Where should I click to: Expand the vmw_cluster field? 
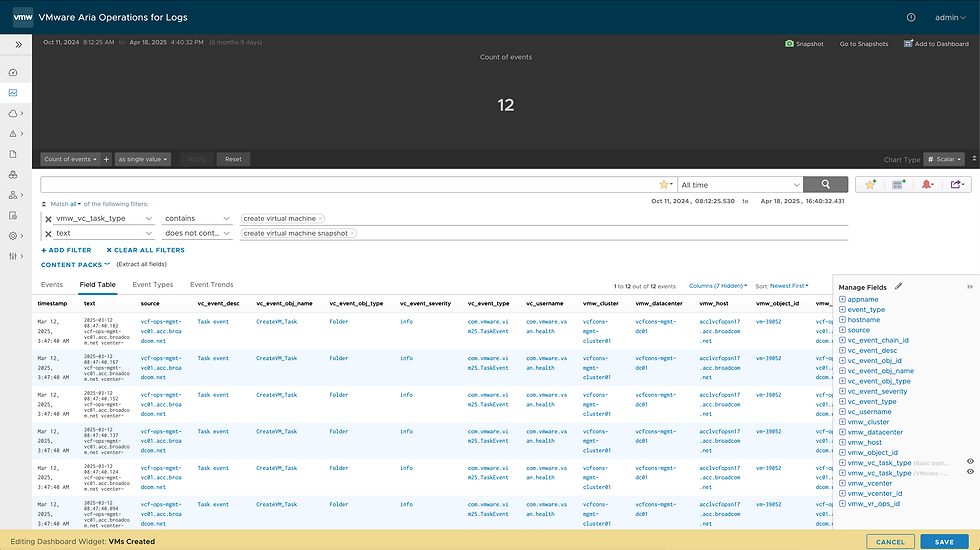(x=842, y=422)
